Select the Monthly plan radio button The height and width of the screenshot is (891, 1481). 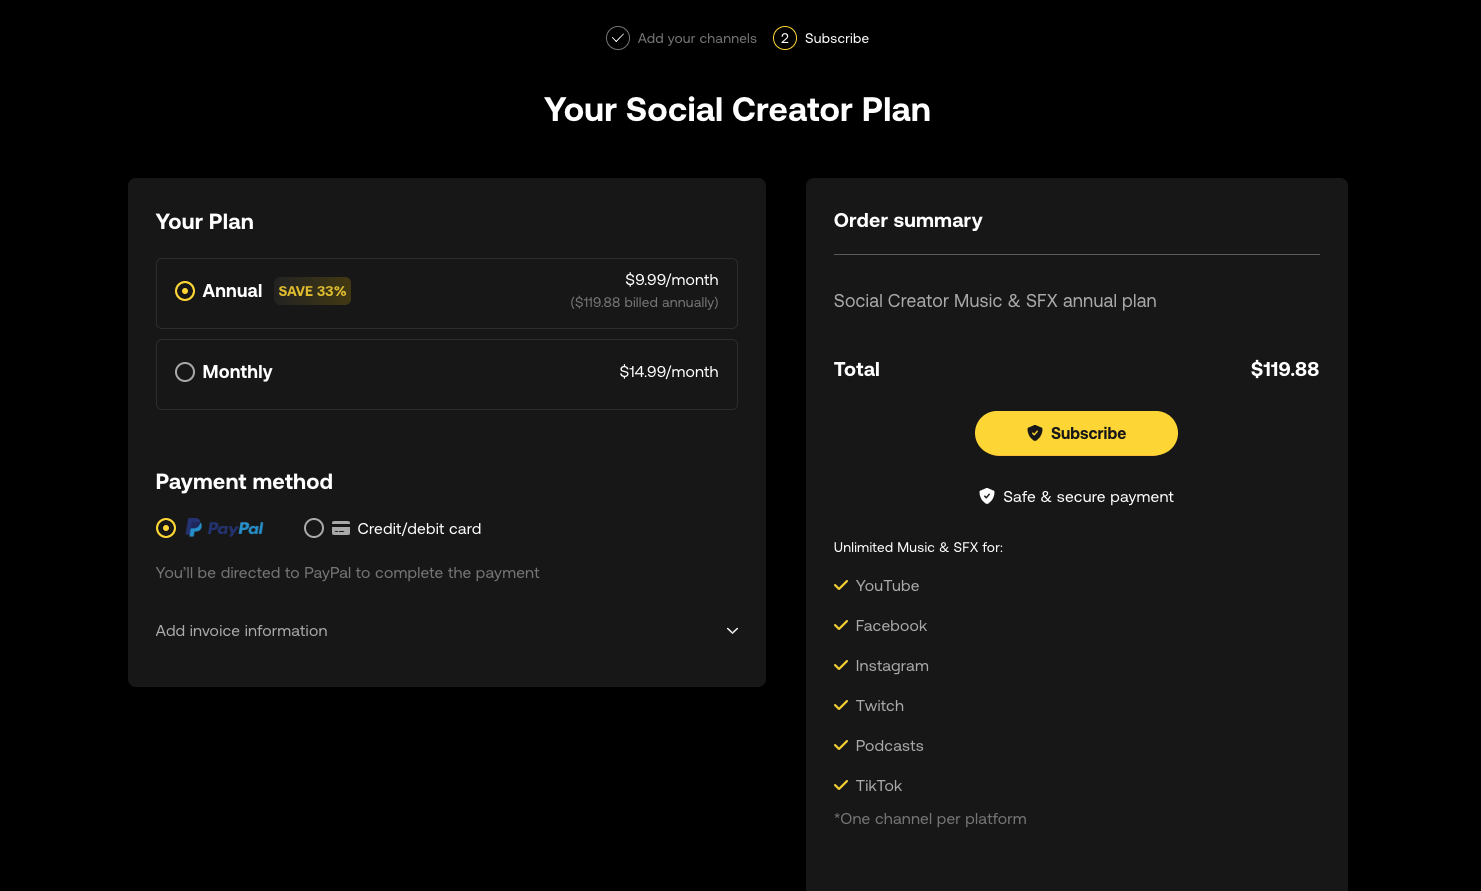pos(185,372)
